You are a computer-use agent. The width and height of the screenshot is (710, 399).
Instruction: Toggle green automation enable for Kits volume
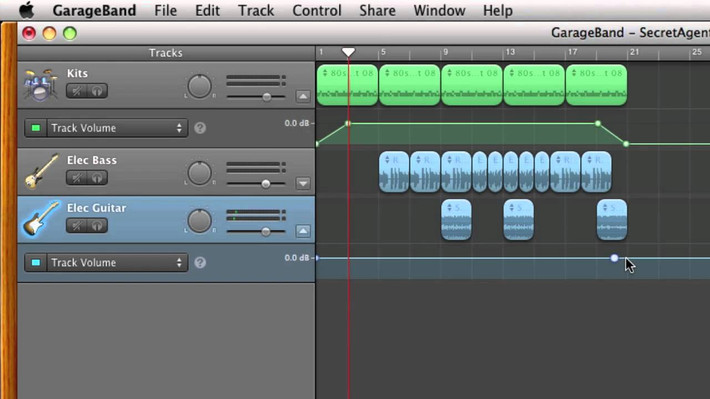click(36, 128)
